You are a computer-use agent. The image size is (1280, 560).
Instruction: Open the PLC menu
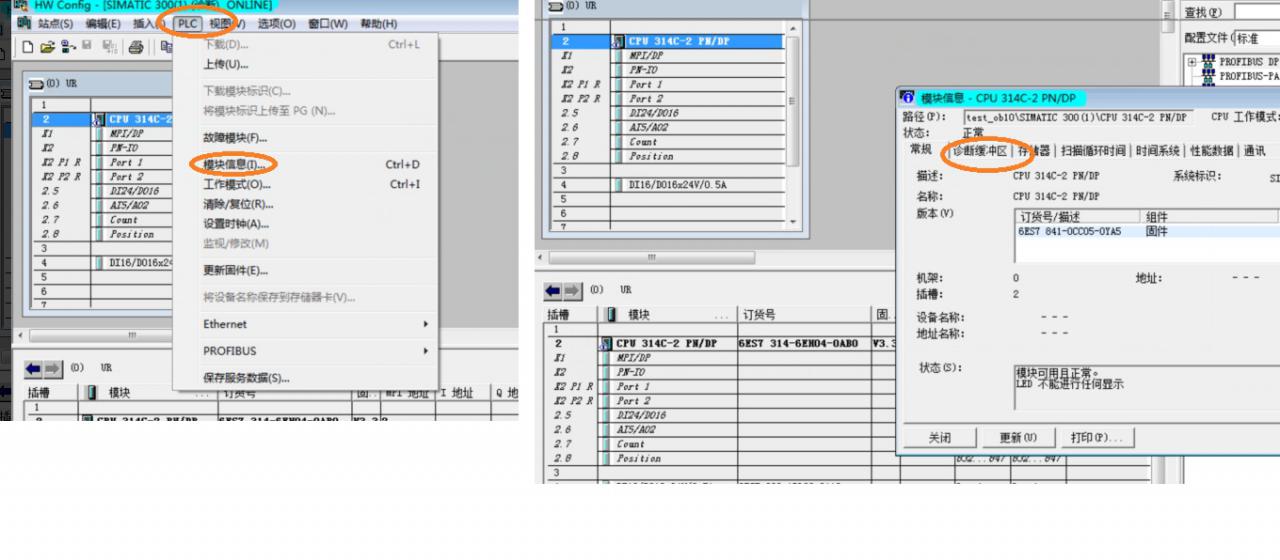point(187,23)
